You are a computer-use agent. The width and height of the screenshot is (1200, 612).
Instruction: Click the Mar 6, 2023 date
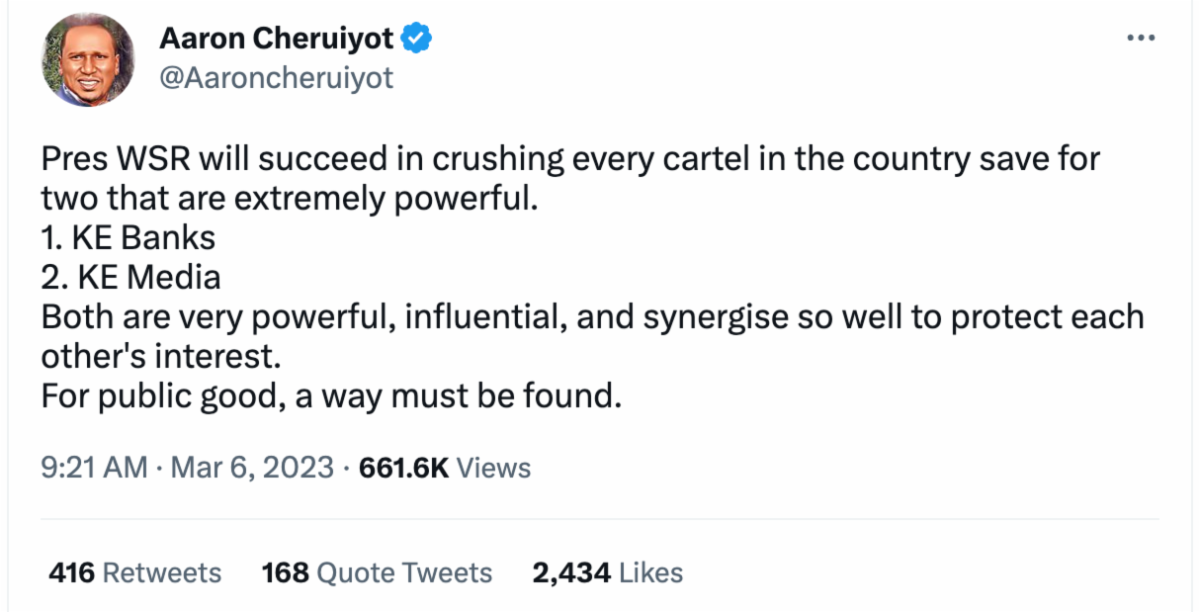click(250, 467)
